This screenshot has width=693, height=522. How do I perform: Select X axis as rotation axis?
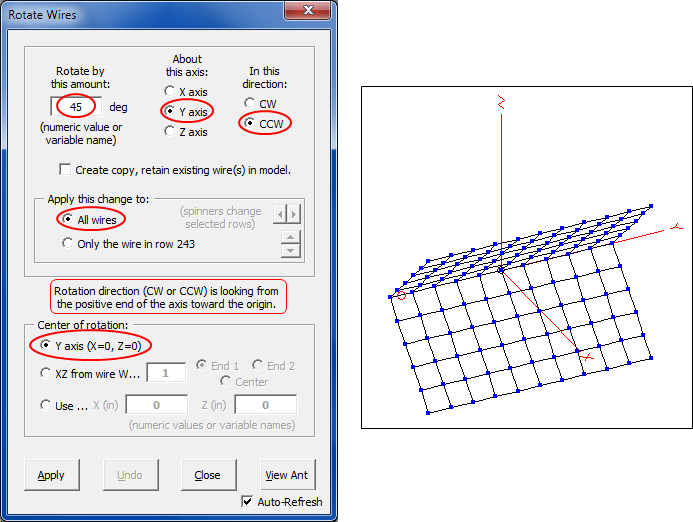click(x=170, y=91)
